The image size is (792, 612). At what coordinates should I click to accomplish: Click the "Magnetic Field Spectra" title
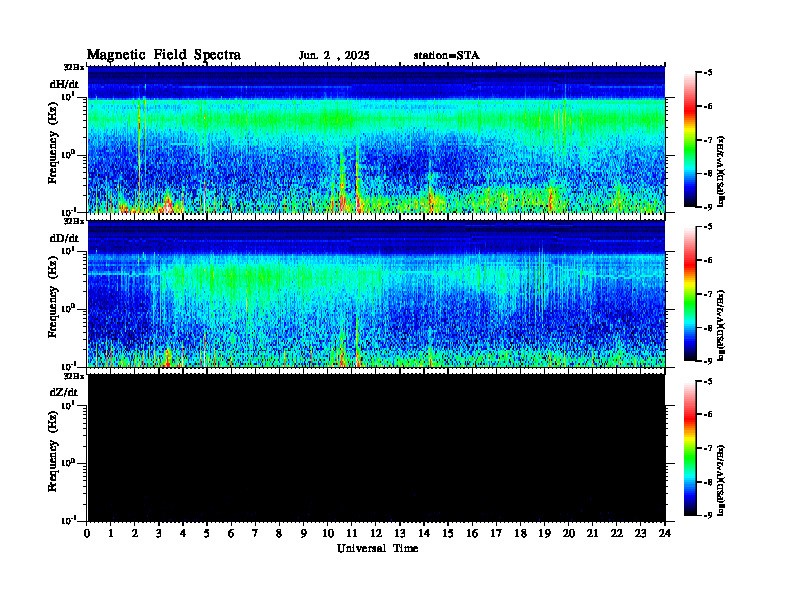click(164, 56)
